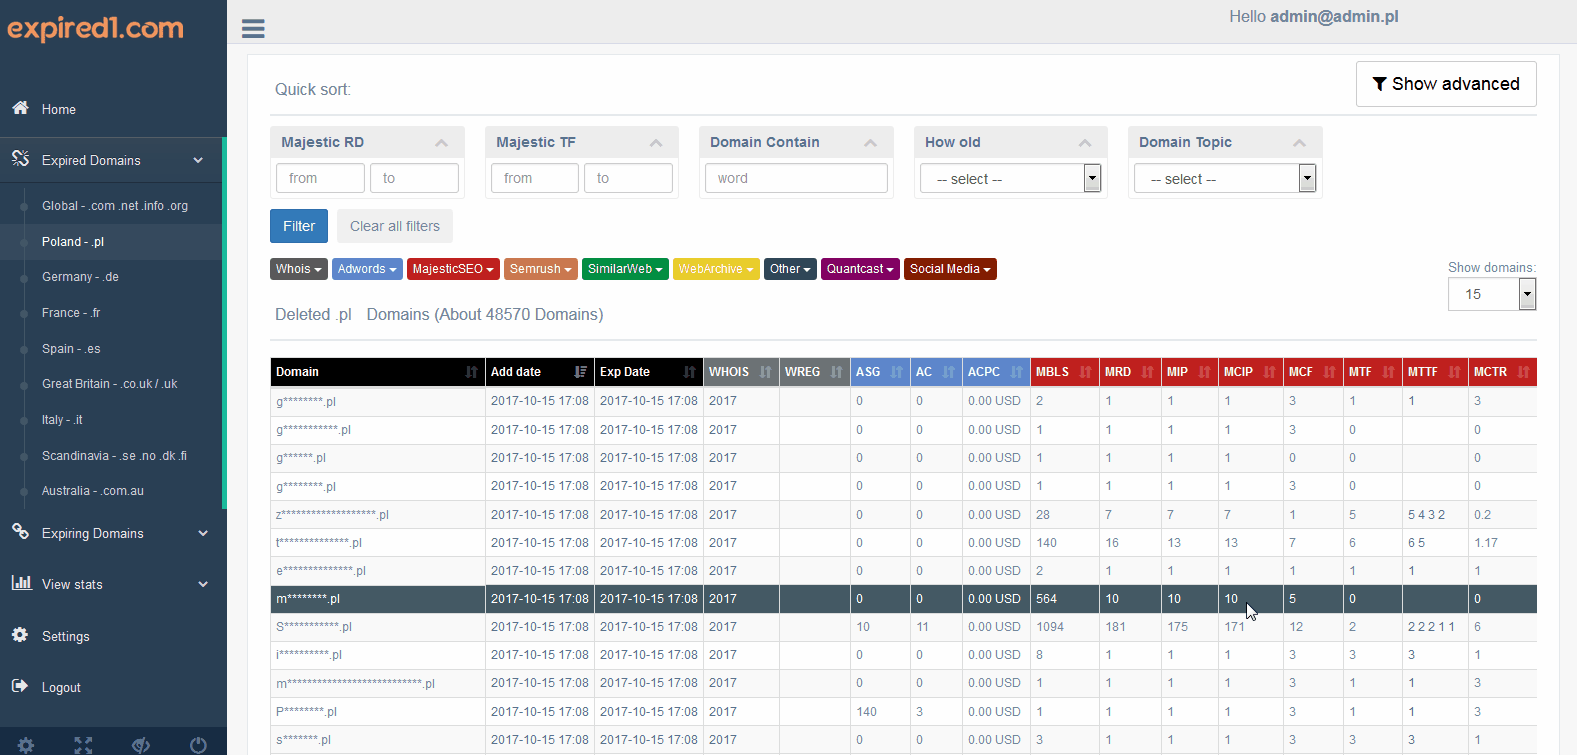This screenshot has width=1577, height=755.
Task: Open Global .com .net .info .org list
Action: click(x=115, y=205)
